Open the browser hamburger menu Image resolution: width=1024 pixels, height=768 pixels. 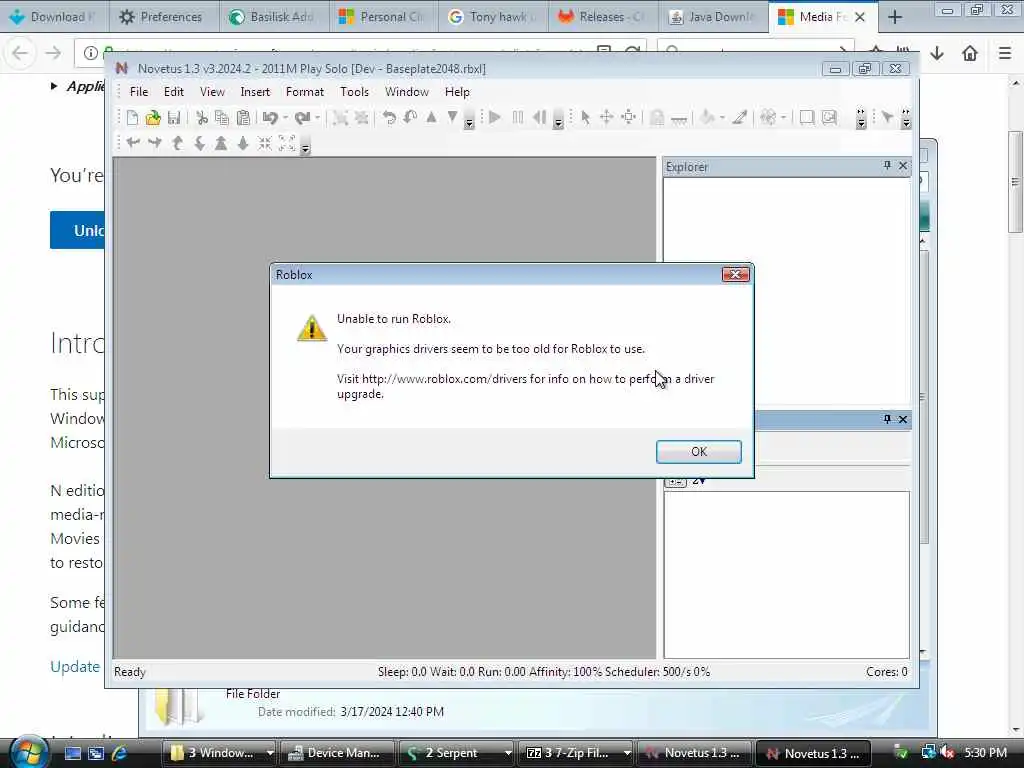point(1005,54)
